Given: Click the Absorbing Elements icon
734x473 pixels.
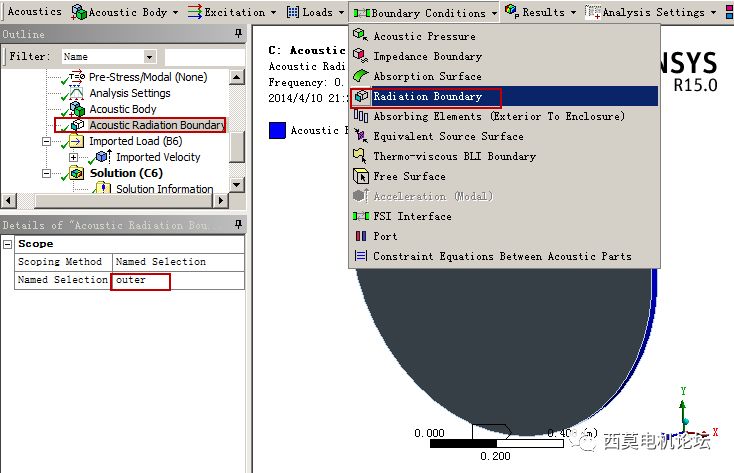Looking at the screenshot, I should click(x=360, y=115).
